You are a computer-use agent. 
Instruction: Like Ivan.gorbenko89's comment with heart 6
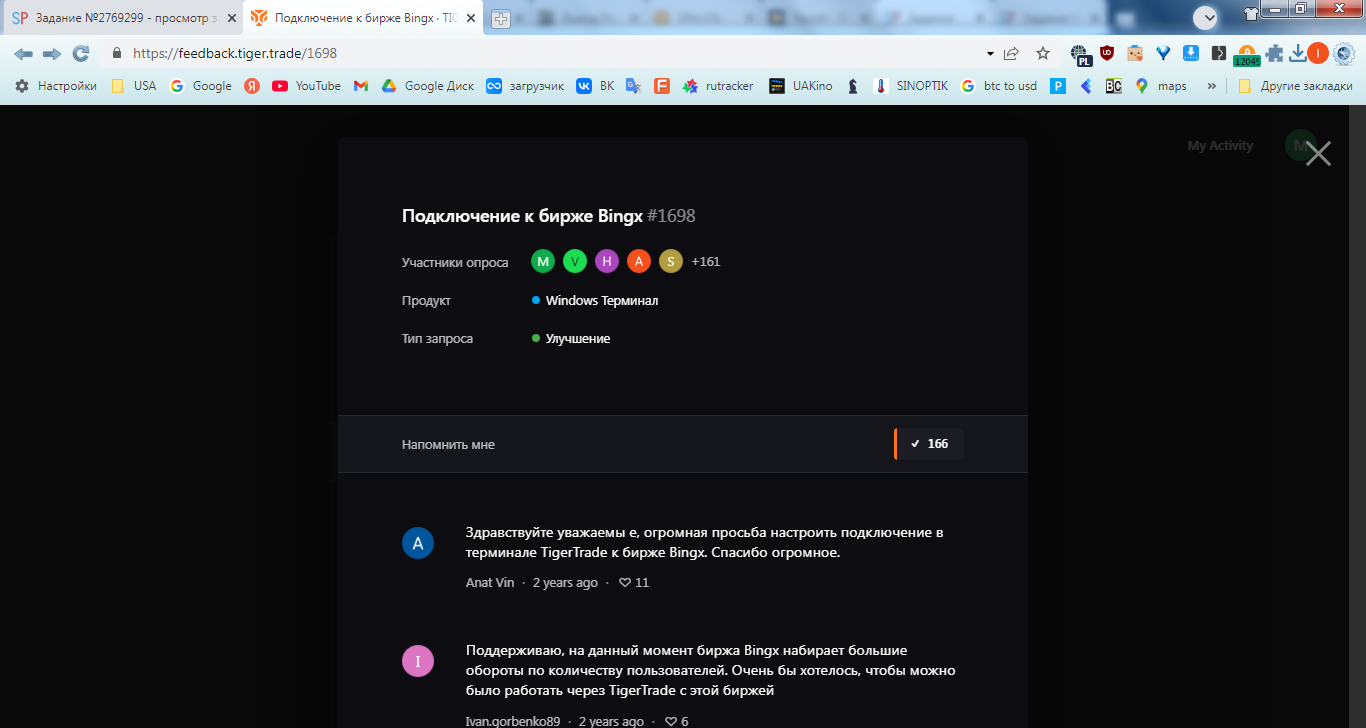[677, 721]
